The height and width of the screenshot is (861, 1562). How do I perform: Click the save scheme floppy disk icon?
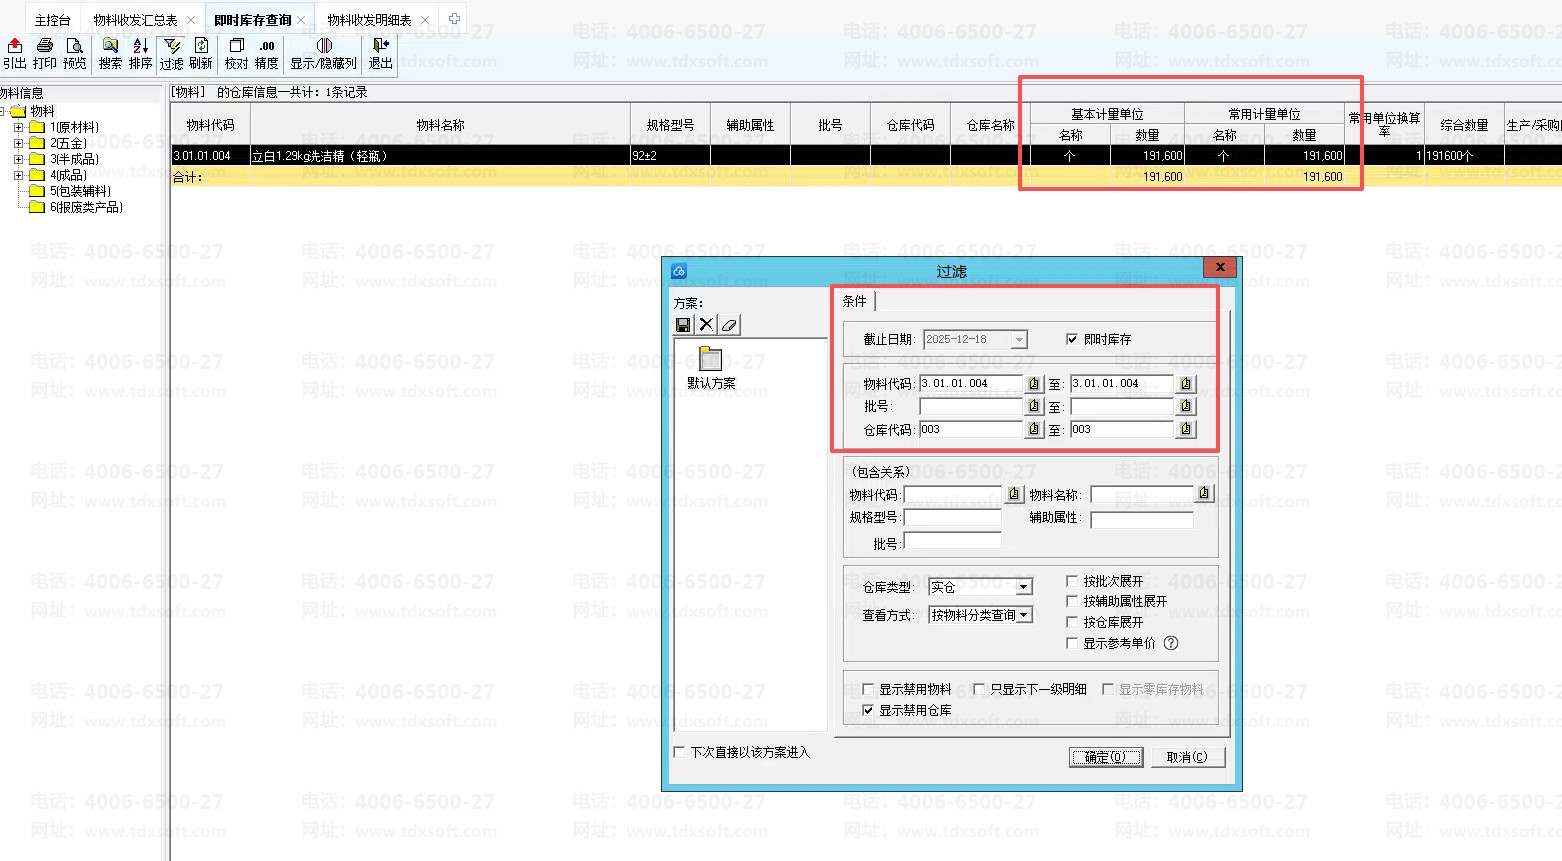point(683,325)
